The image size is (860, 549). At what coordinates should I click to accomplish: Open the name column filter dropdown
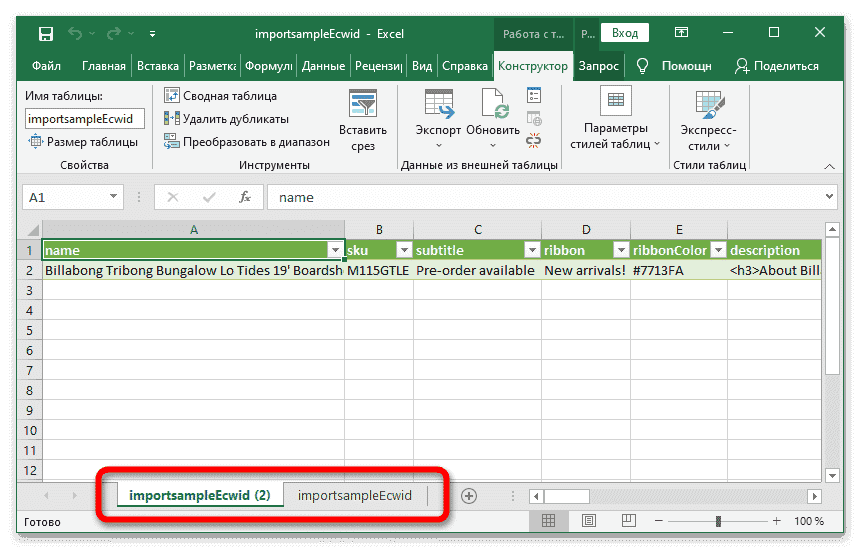click(334, 250)
